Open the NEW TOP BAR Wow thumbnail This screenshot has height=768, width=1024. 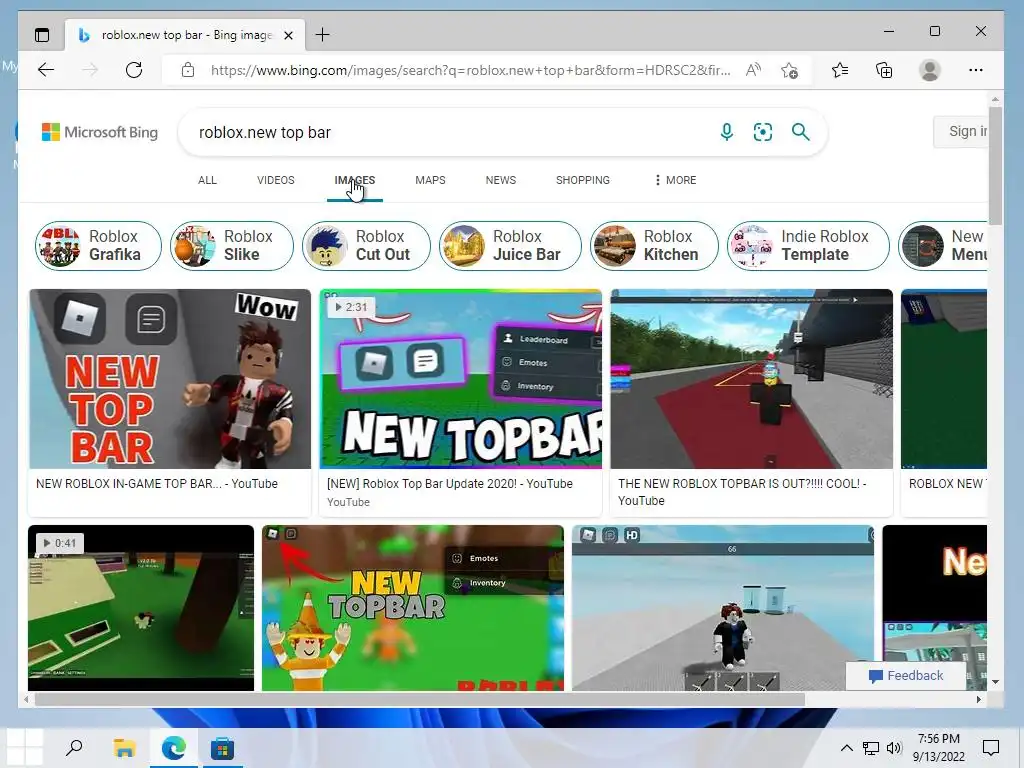(x=170, y=379)
